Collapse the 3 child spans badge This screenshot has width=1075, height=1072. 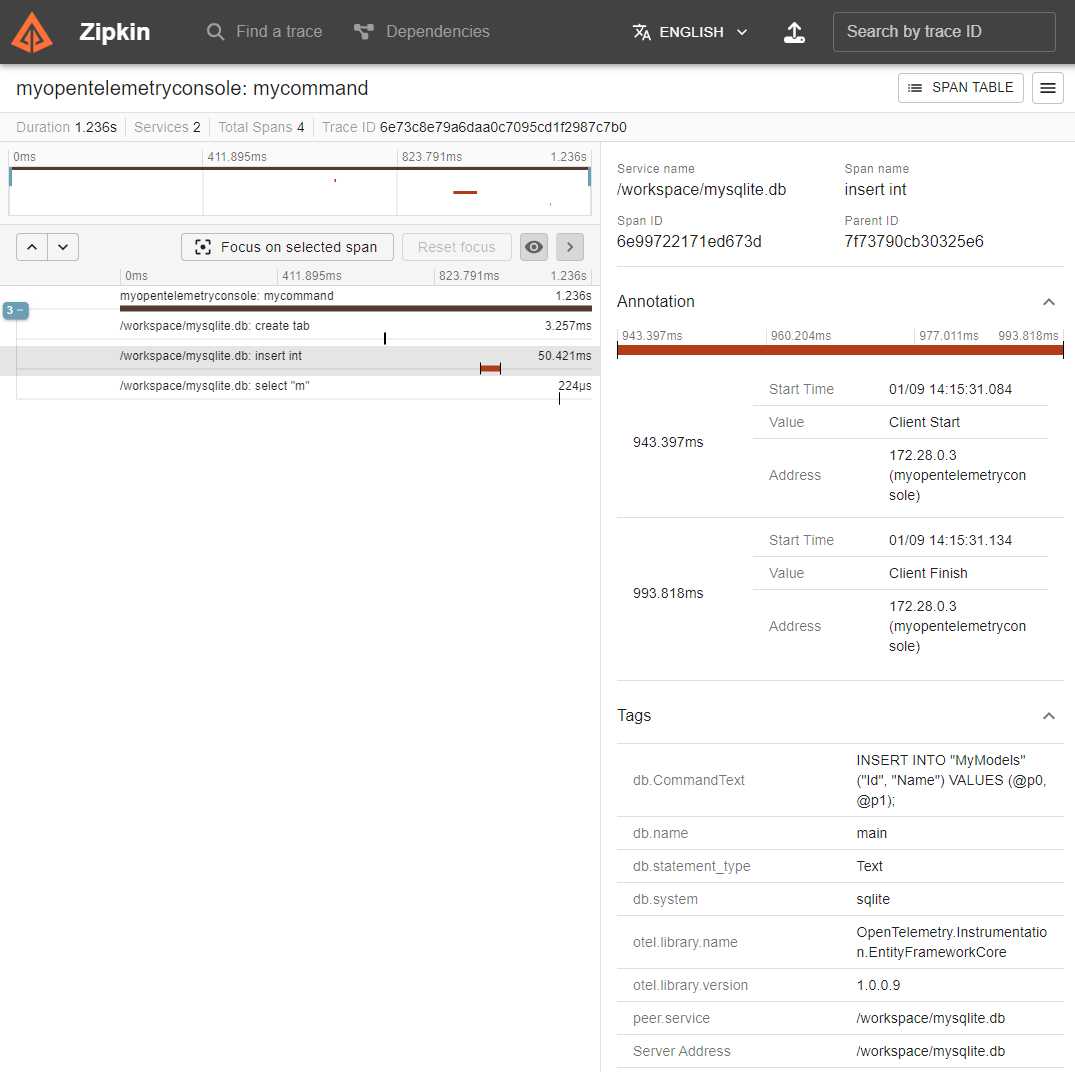coord(15,310)
